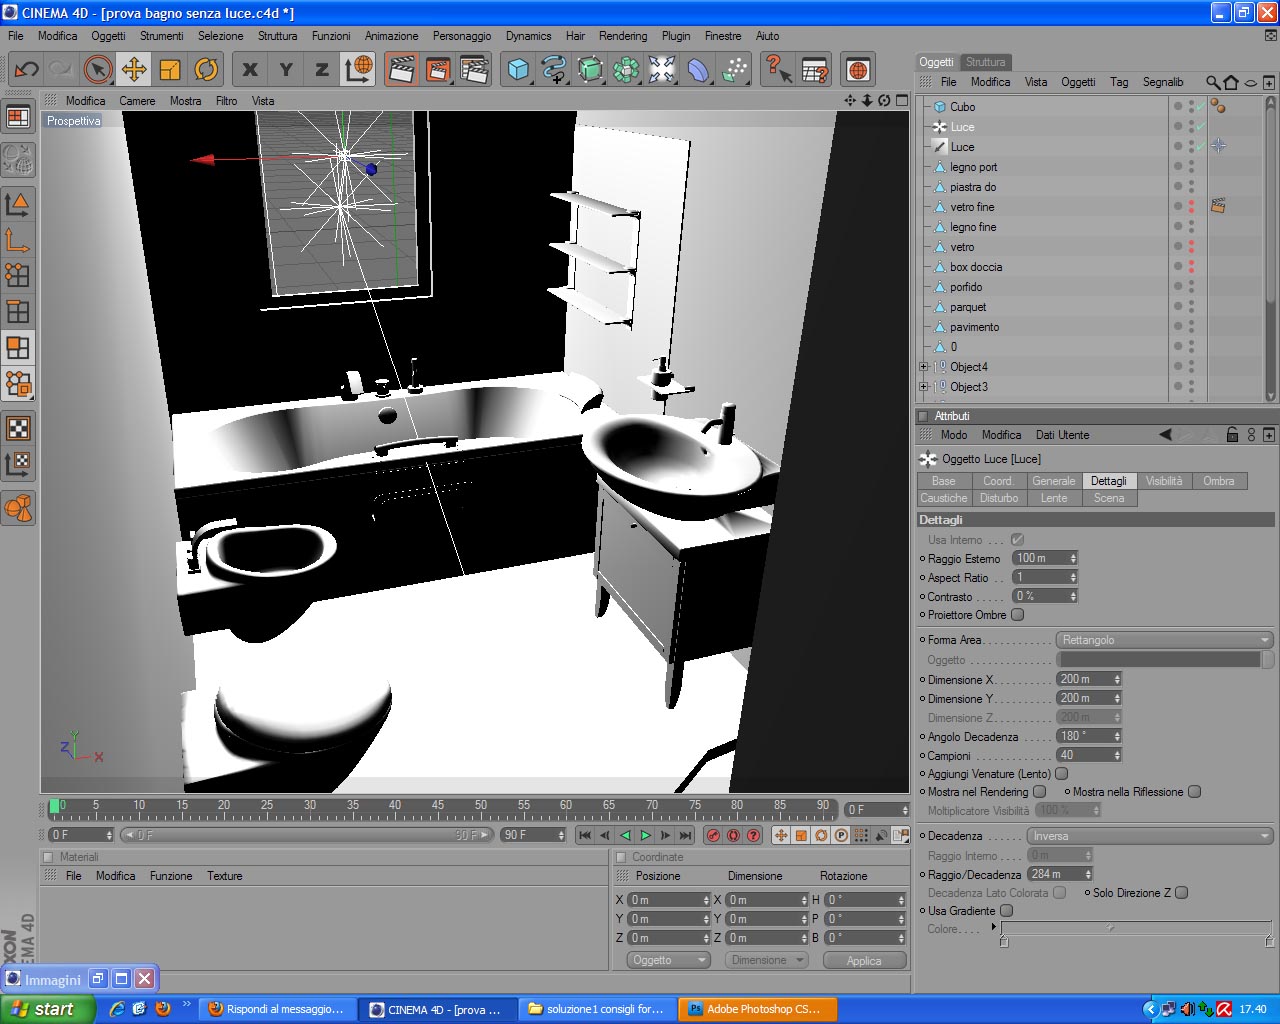
Task: Add a Cube primitive from the toolbar
Action: (518, 69)
